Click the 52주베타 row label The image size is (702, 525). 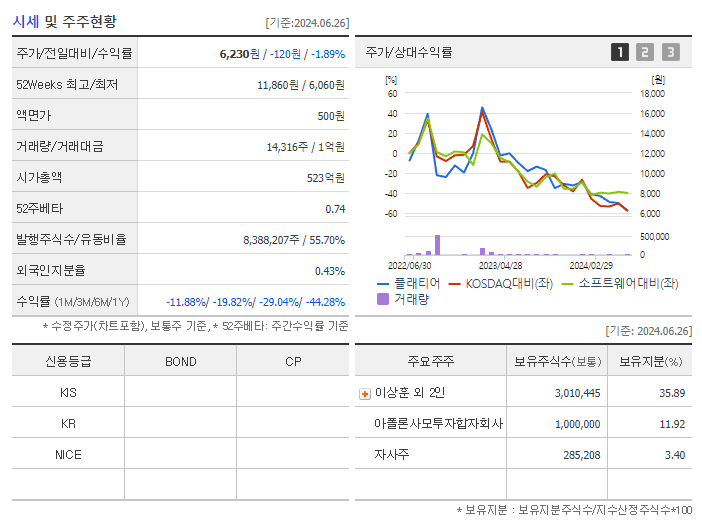[39, 209]
